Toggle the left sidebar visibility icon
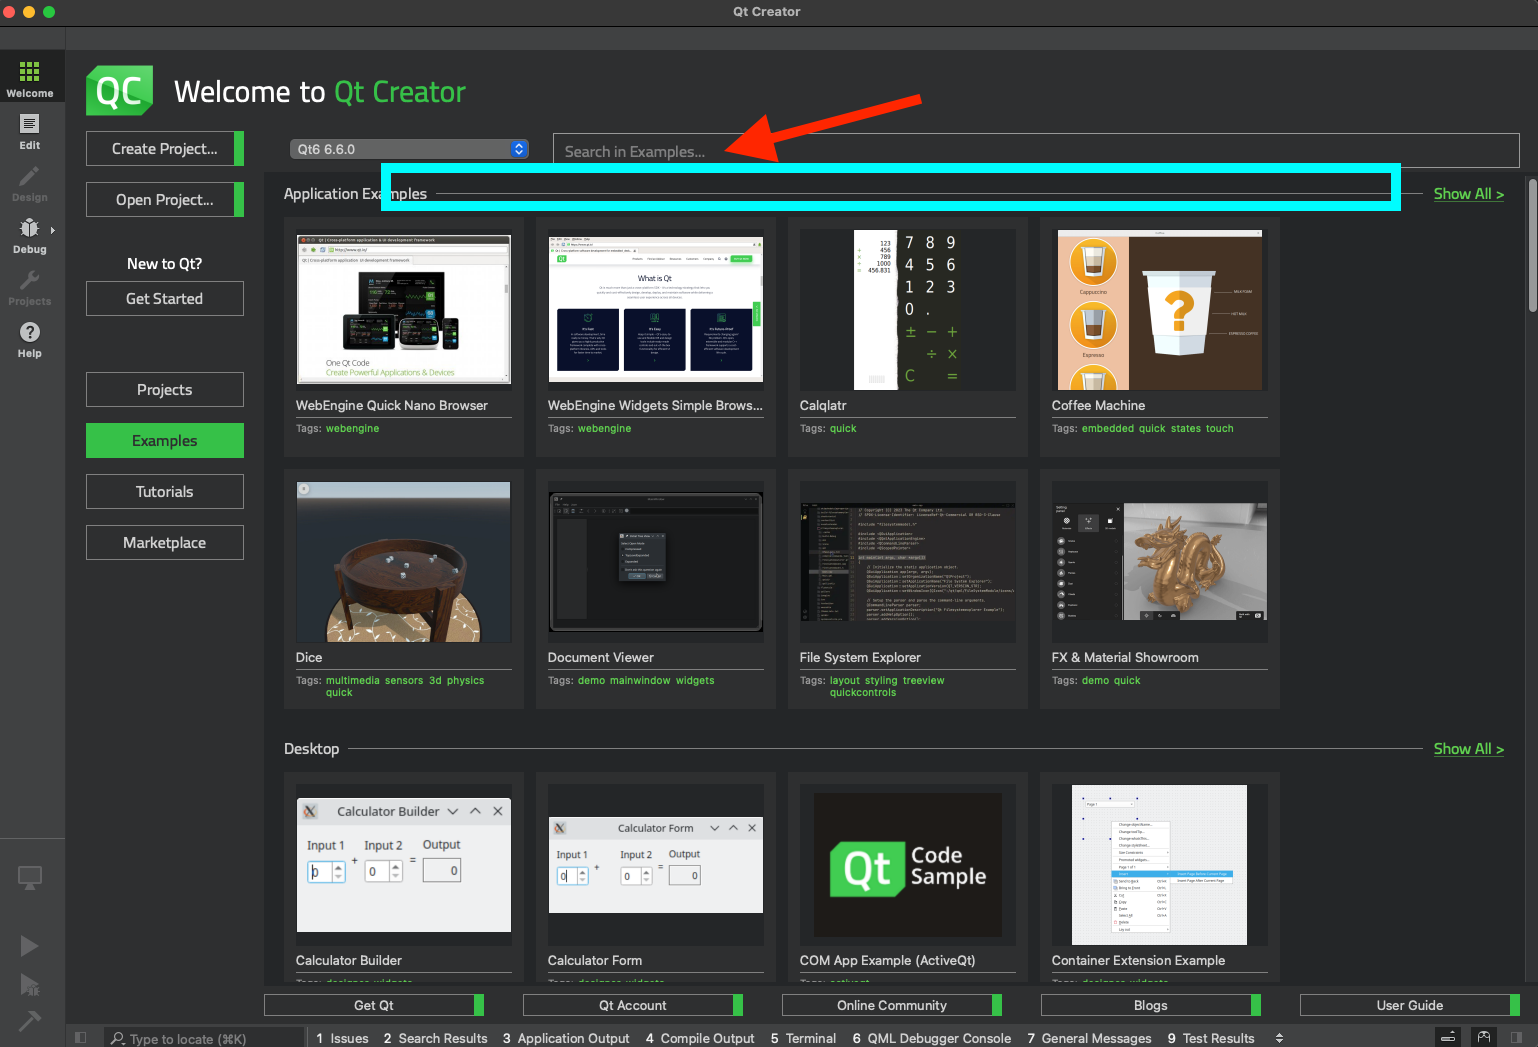Screen dimensions: 1538x1047 (x=81, y=1038)
